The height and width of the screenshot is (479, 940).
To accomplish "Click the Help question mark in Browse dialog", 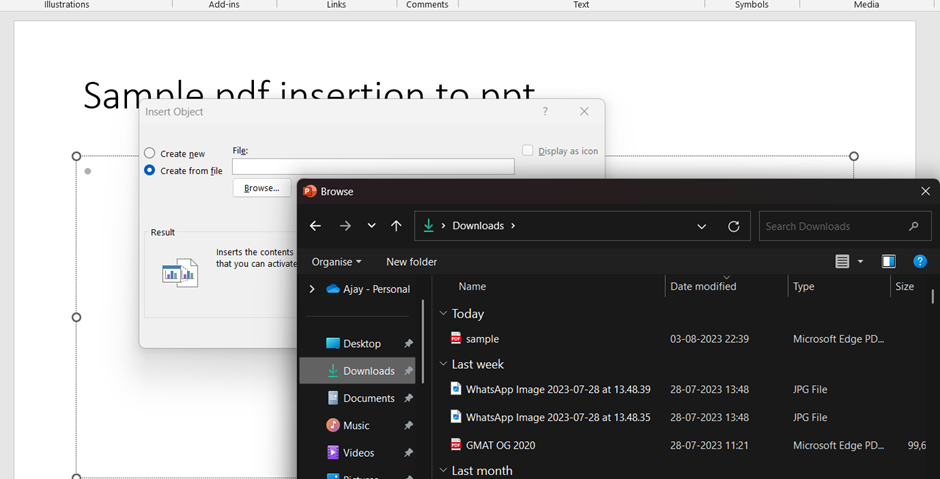I will [x=920, y=262].
